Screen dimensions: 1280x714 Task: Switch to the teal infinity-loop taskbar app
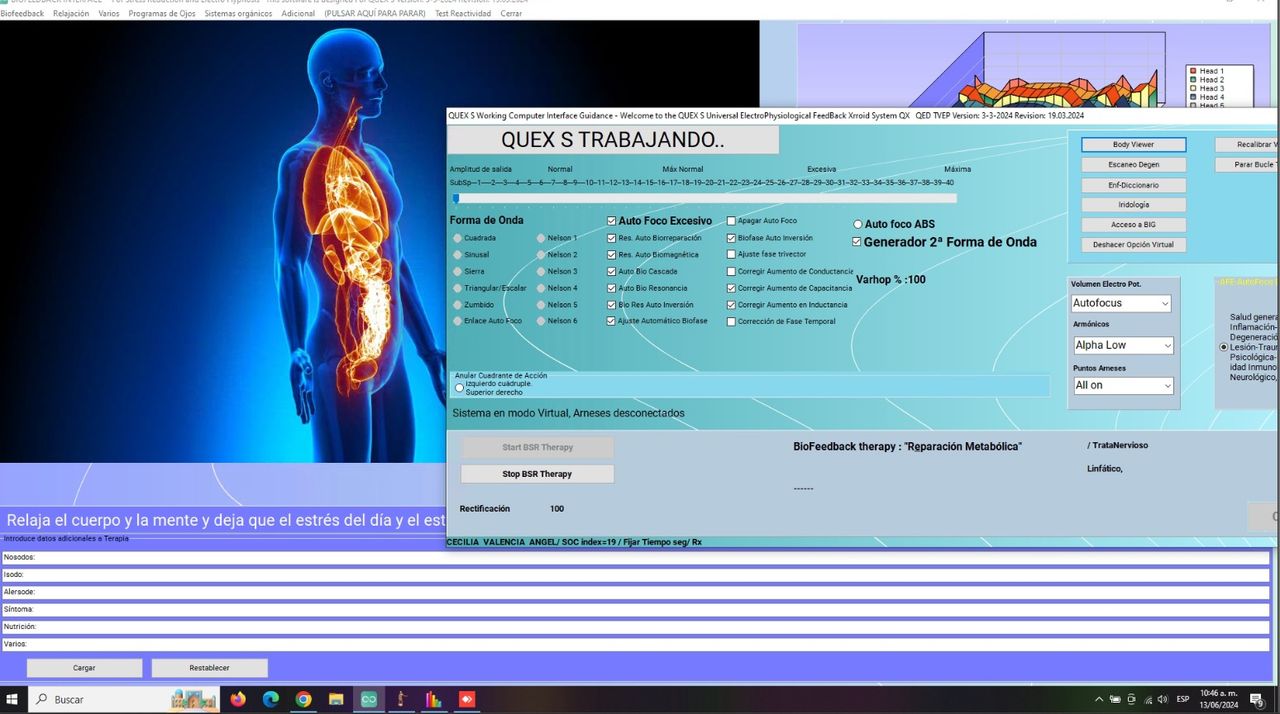(369, 699)
